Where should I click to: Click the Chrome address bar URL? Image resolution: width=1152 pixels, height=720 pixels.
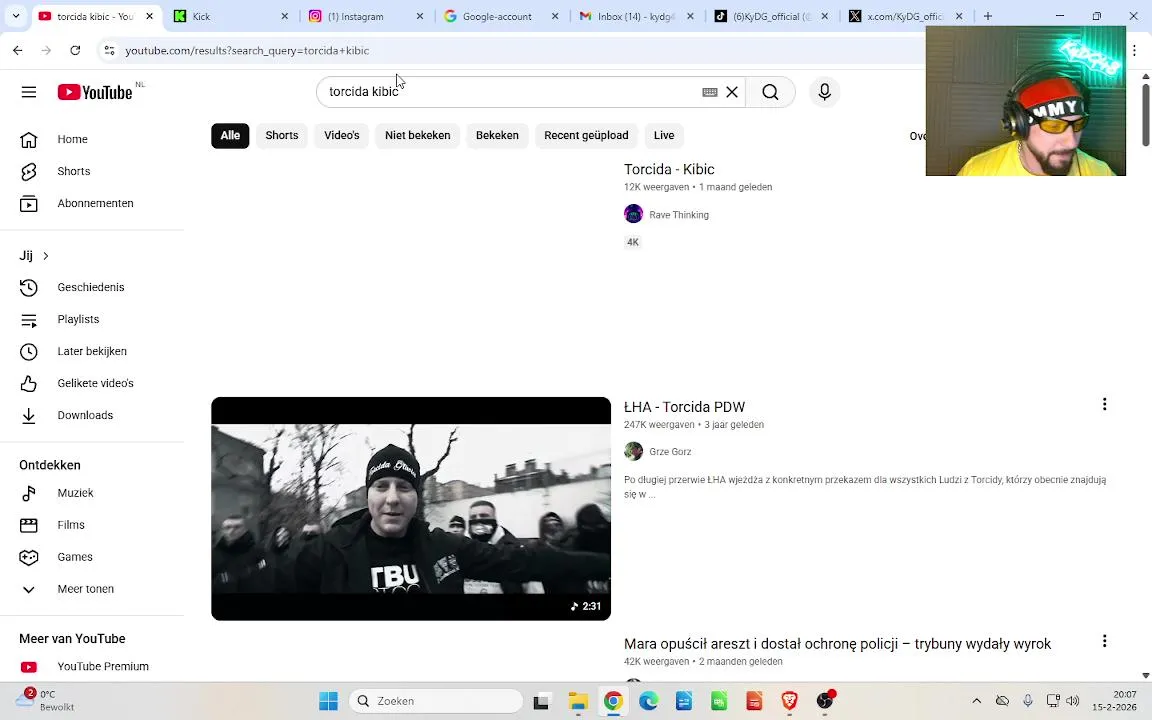click(247, 50)
